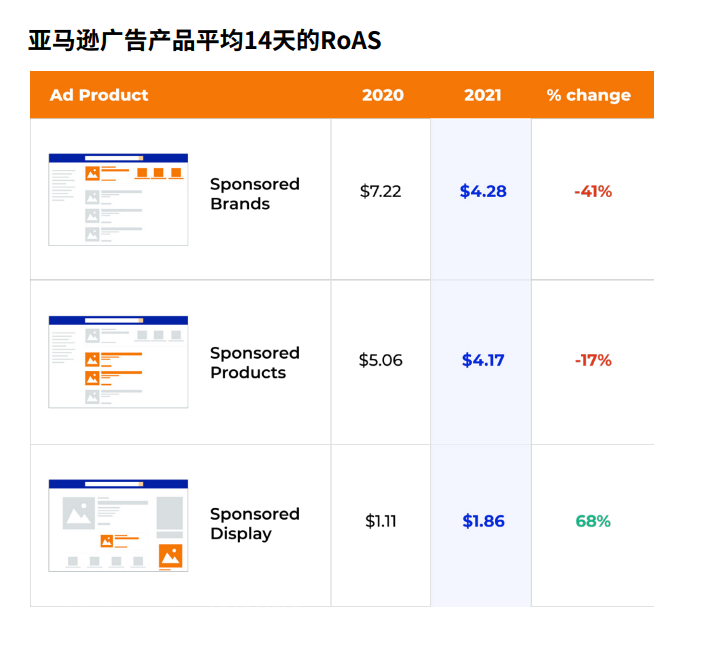The width and height of the screenshot is (708, 651).
Task: Select the $1.86 value cell
Action: coord(483,521)
